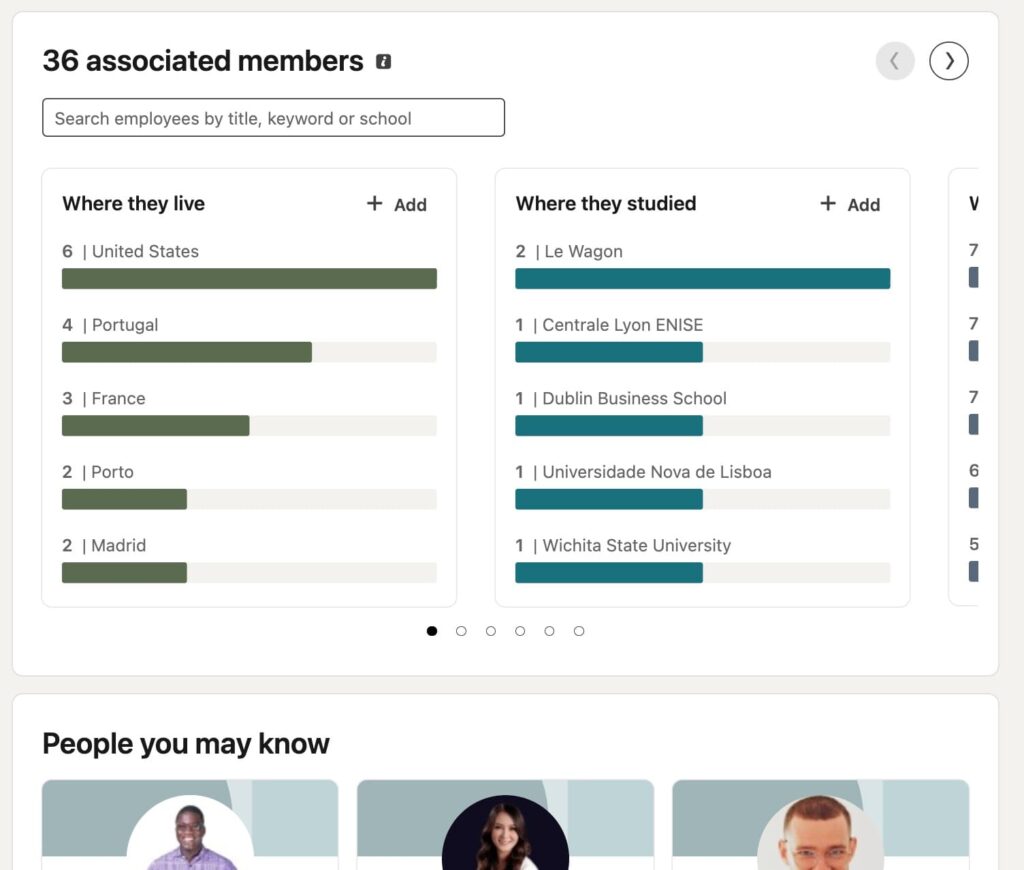Click the 'Where they studied' heading
The height and width of the screenshot is (870, 1024).
[x=606, y=203]
